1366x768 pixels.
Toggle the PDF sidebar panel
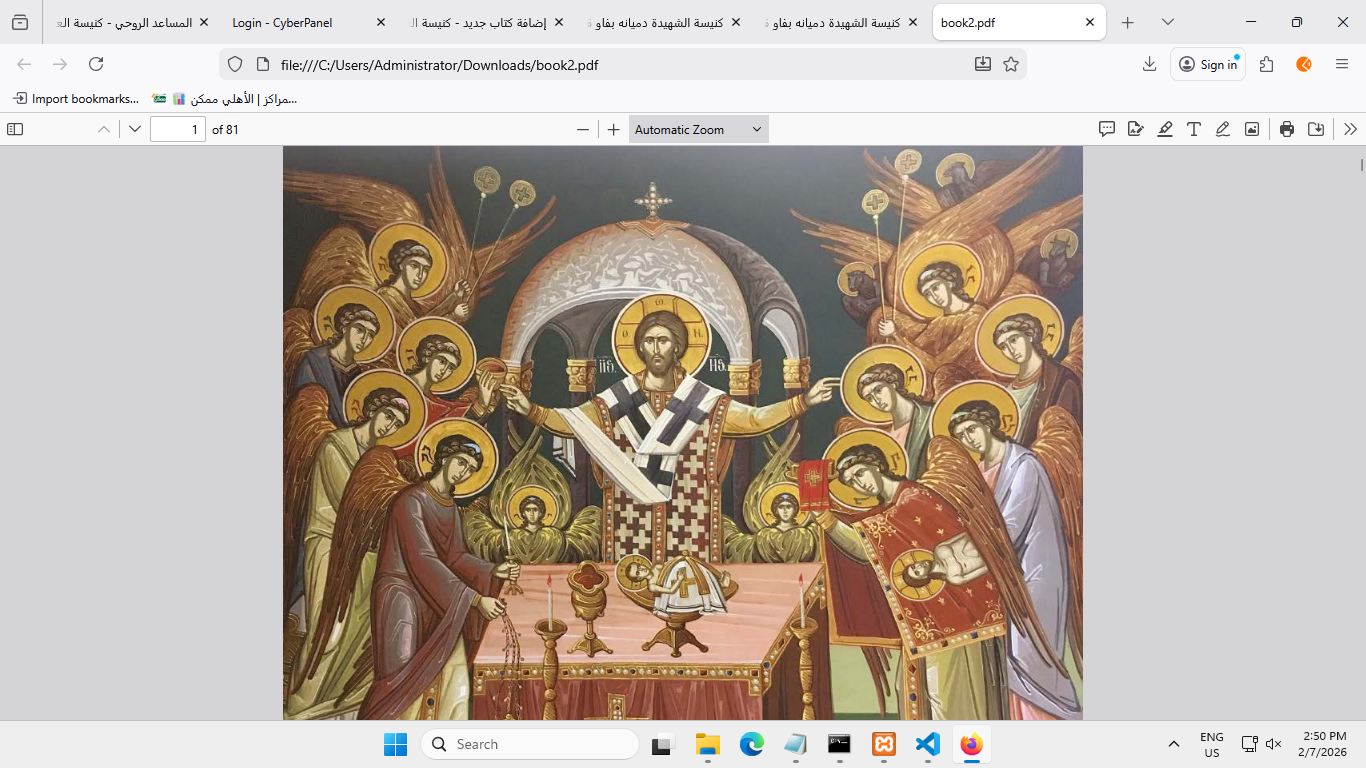click(x=15, y=129)
